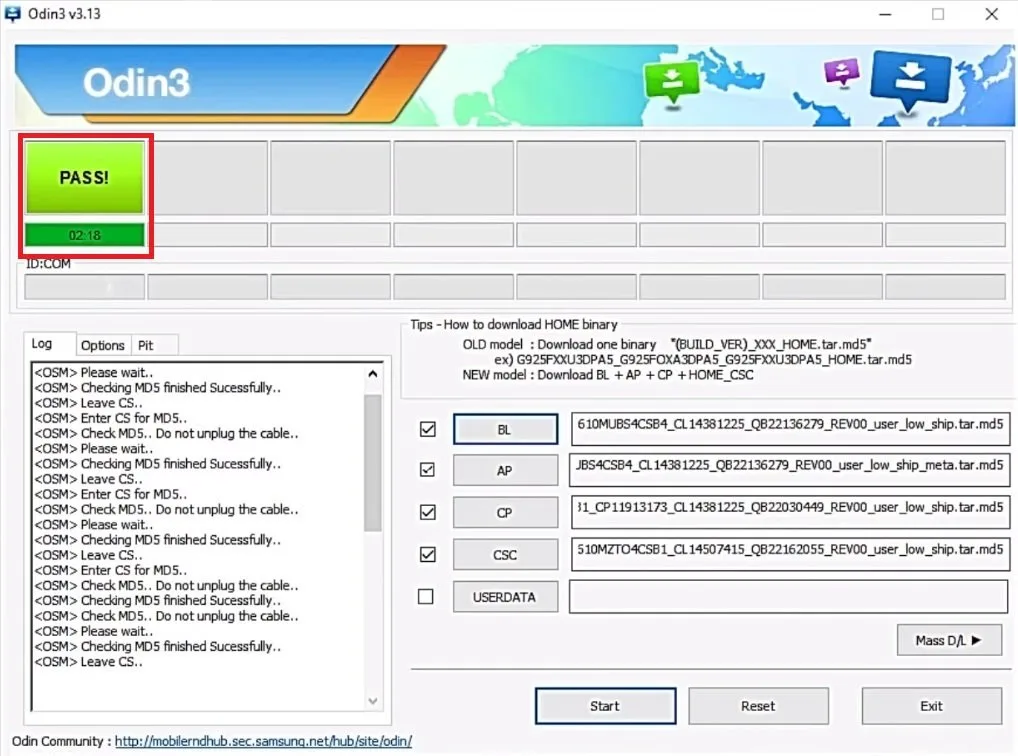This screenshot has width=1018, height=756.
Task: Toggle the CP file checkbox
Action: pyautogui.click(x=427, y=512)
